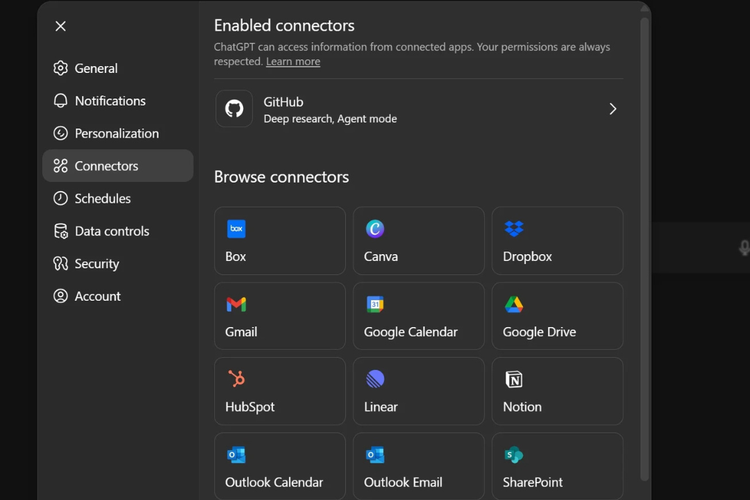Open the GitHub connector name label
Viewport: 750px width, 500px height.
coord(283,102)
